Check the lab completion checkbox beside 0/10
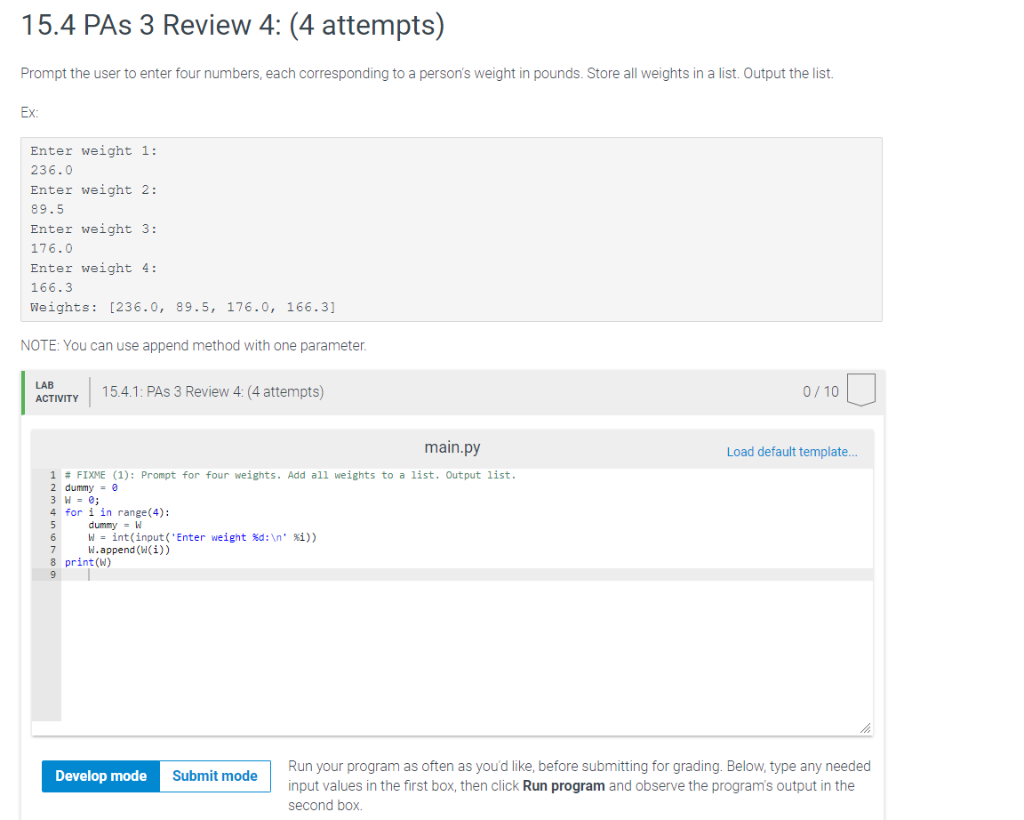Image resolution: width=1024 pixels, height=820 pixels. 862,391
